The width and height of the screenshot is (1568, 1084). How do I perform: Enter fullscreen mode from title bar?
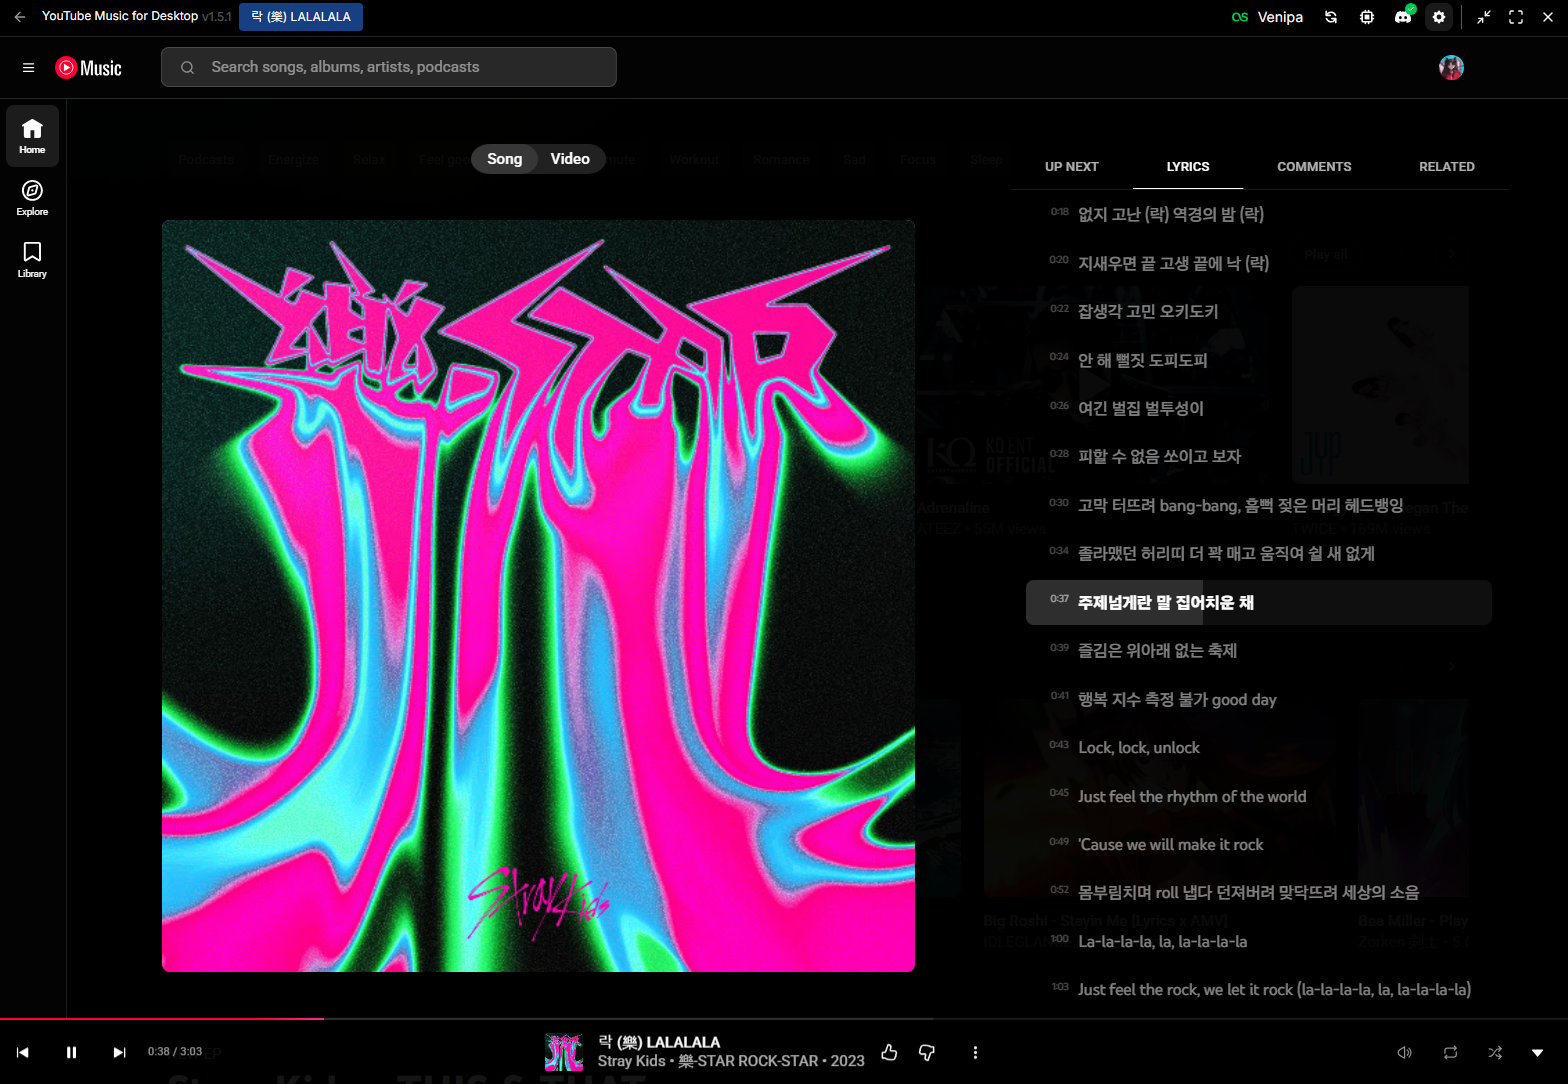click(x=1516, y=17)
